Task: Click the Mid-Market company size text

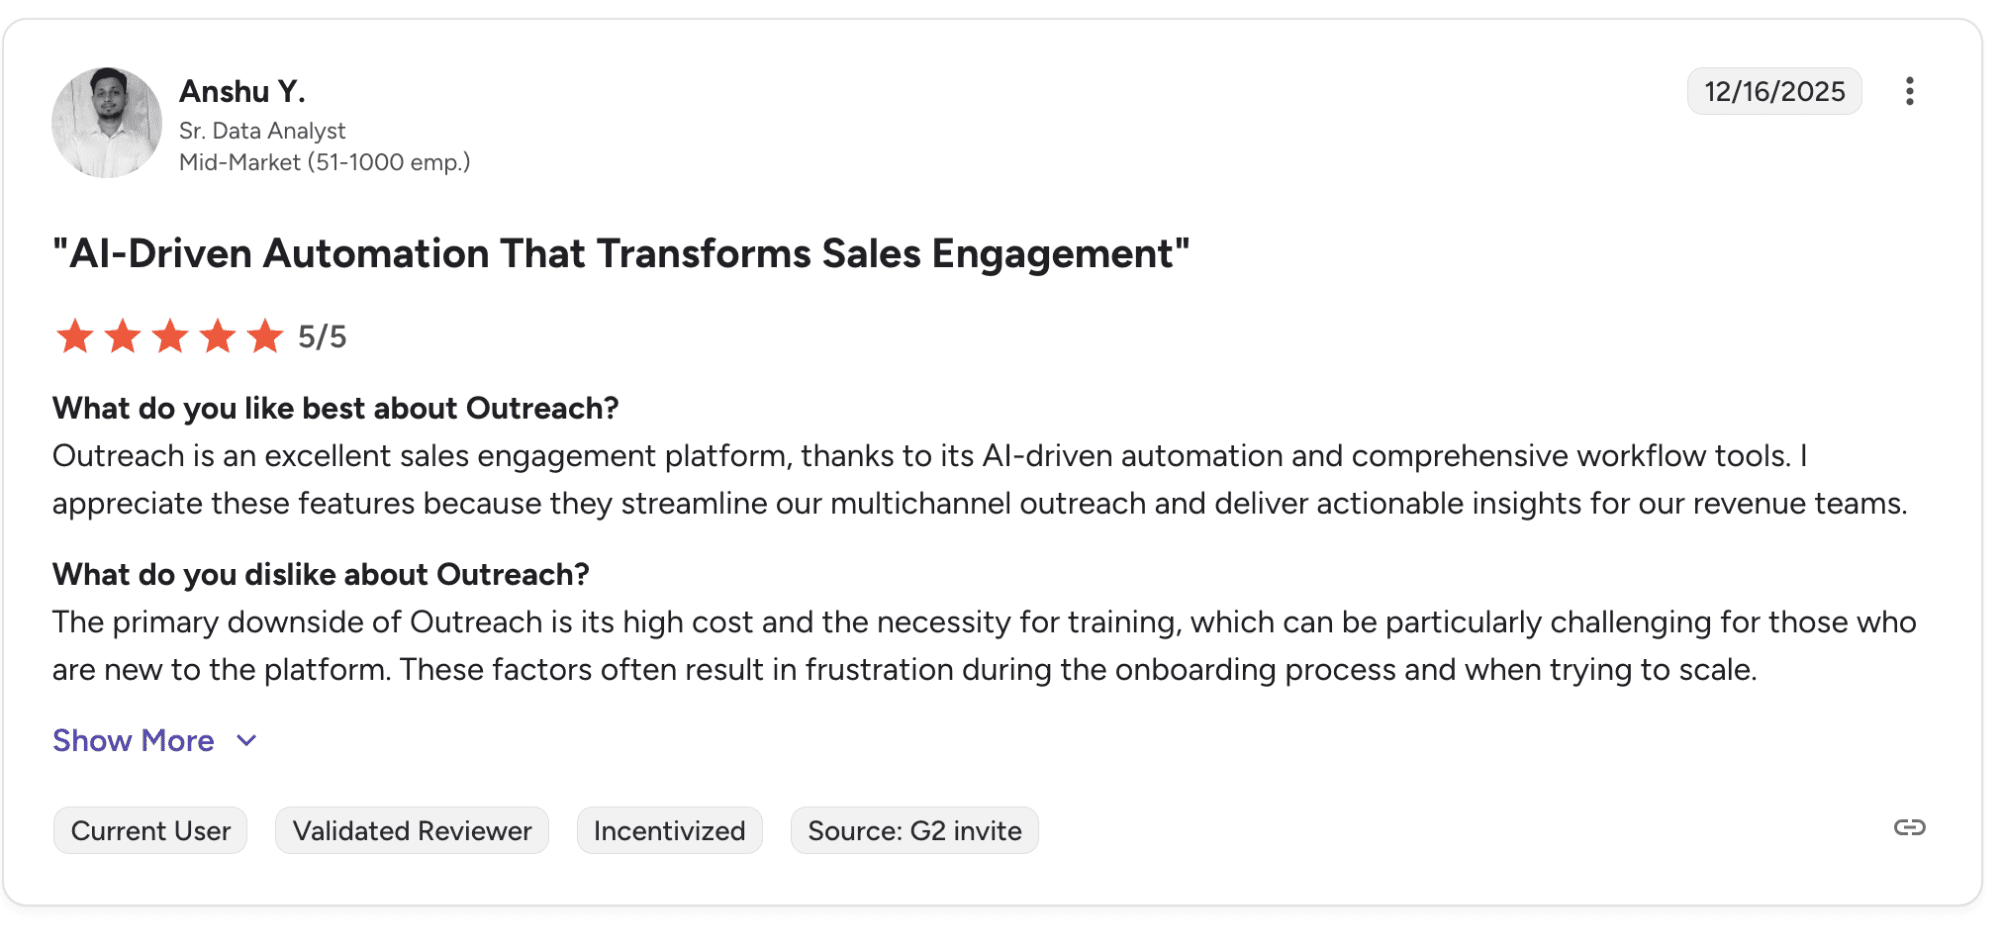Action: 324,162
